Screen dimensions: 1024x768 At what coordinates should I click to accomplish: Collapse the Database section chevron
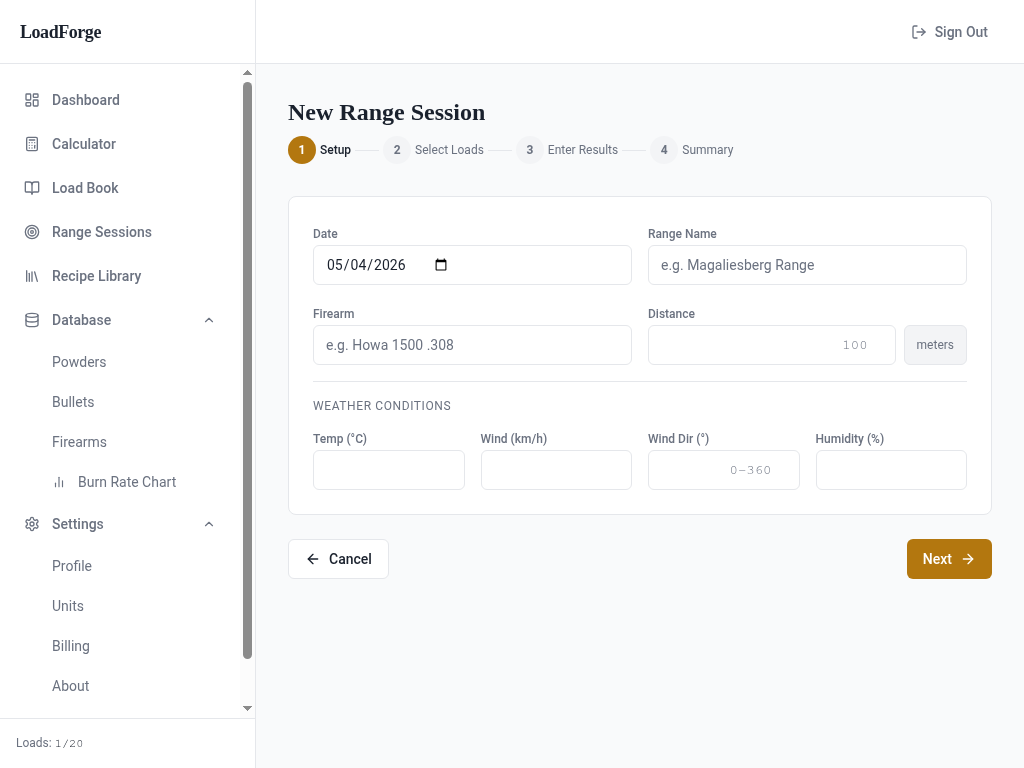point(209,320)
